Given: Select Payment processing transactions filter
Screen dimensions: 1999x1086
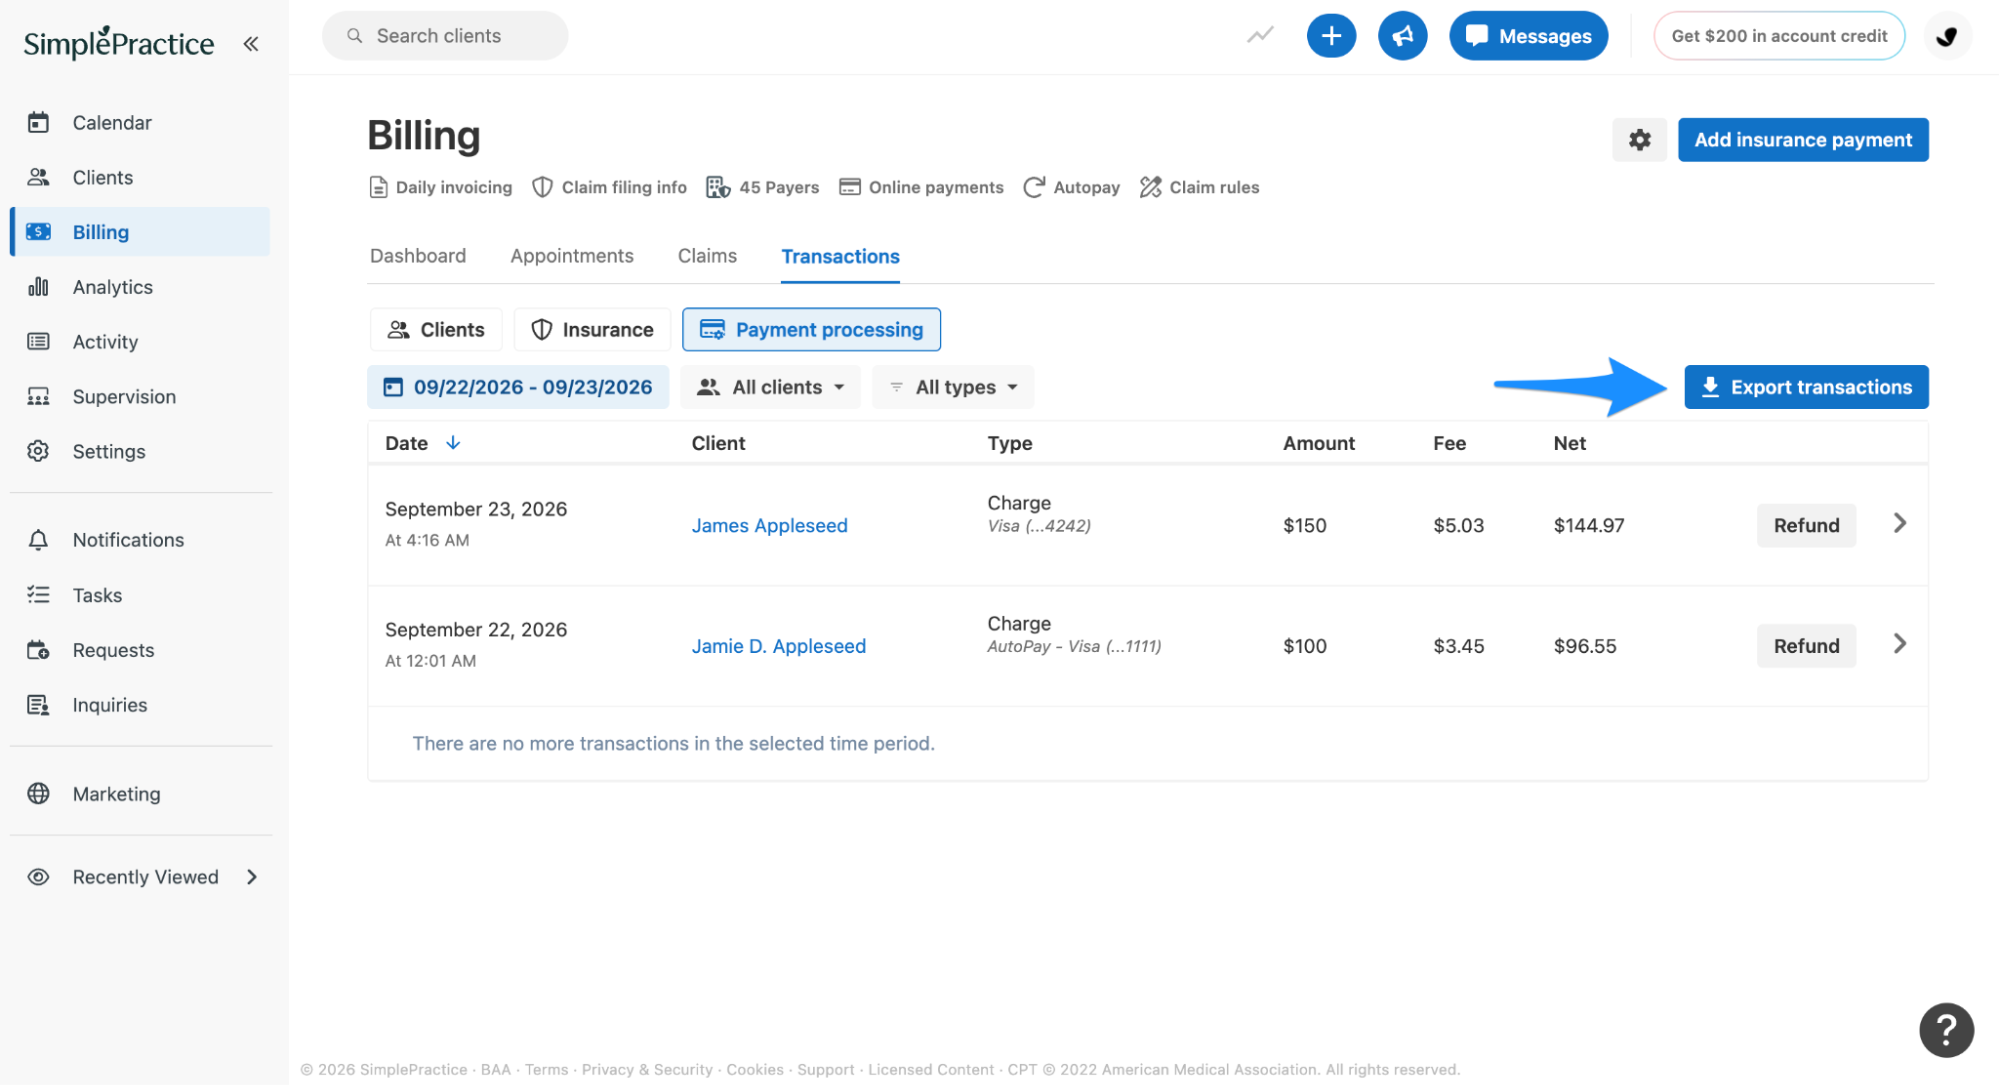Looking at the screenshot, I should pyautogui.click(x=811, y=330).
